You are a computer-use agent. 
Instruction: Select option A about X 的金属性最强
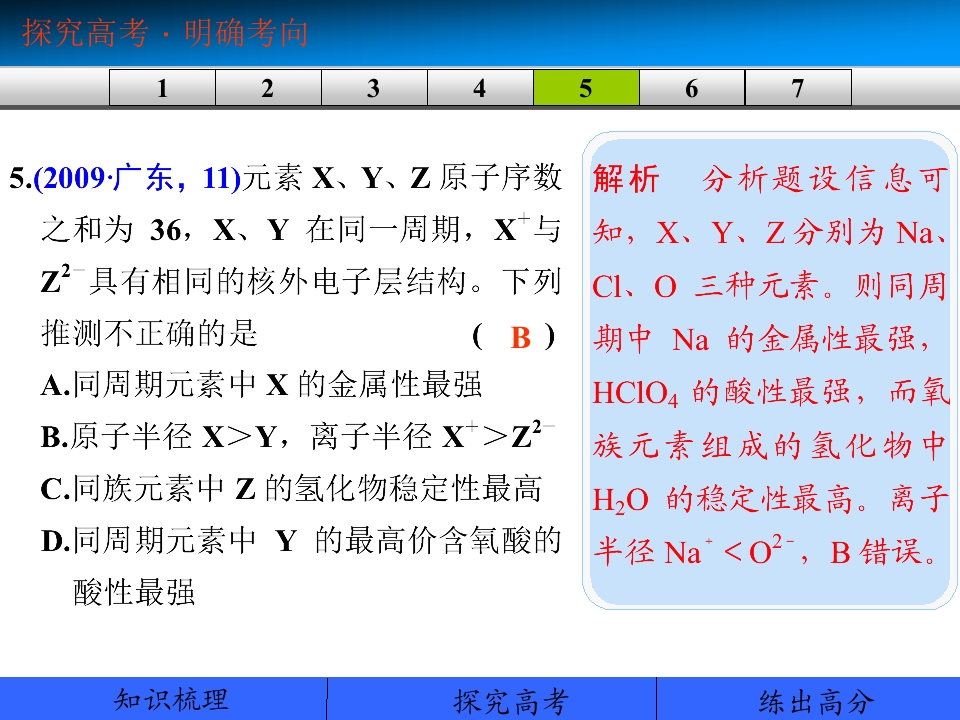[x=261, y=385]
